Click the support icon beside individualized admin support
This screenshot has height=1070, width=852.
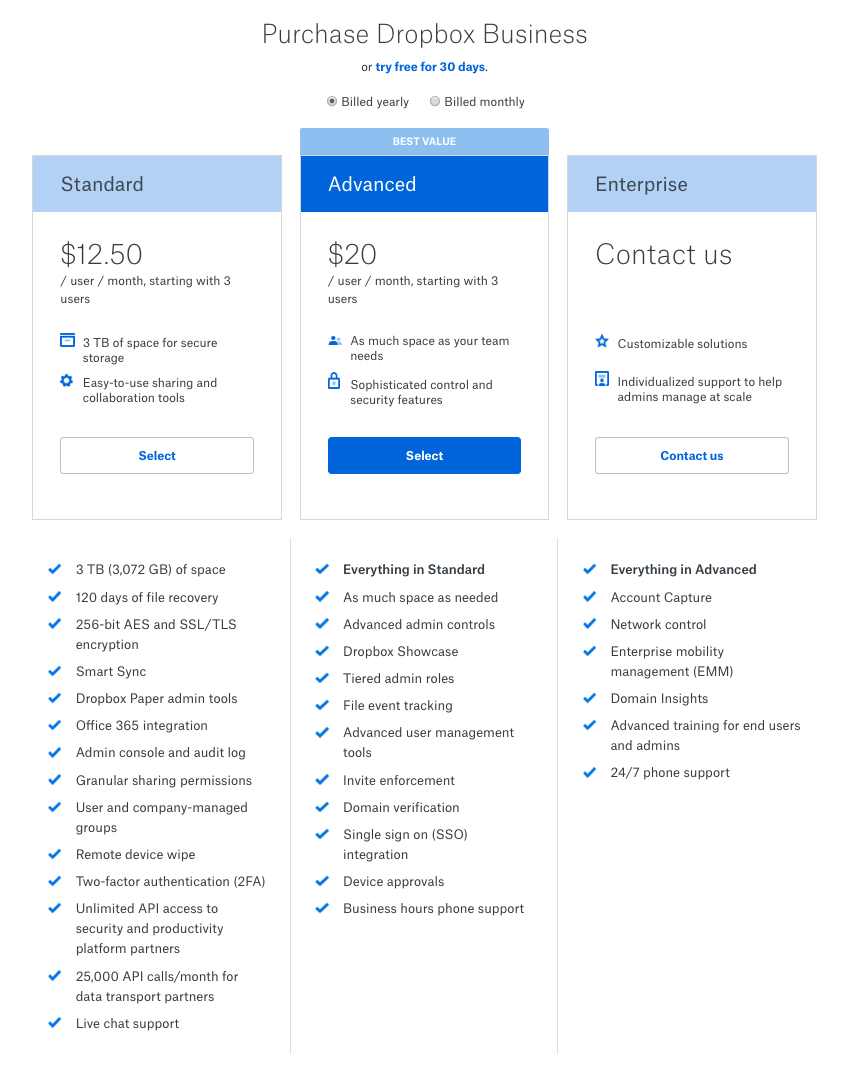(600, 381)
